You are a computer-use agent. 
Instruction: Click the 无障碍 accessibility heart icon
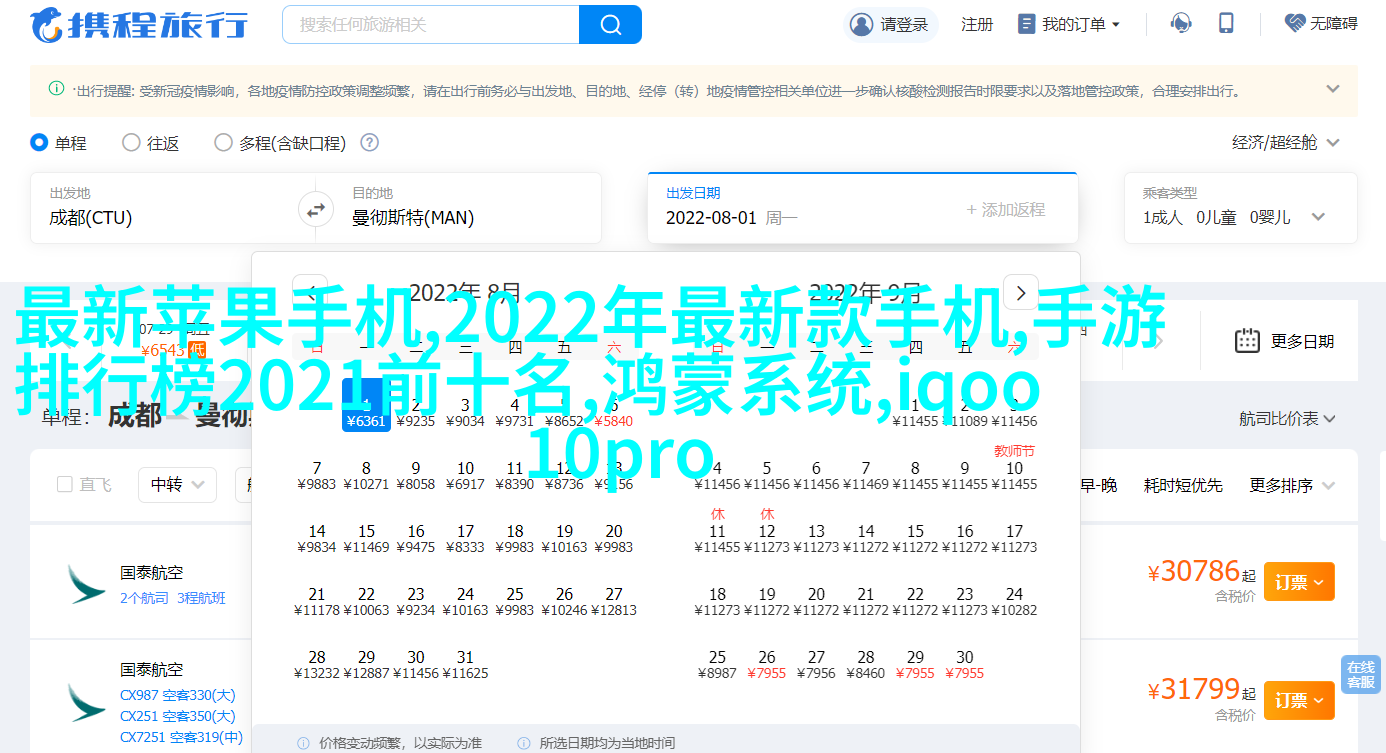(1296, 24)
